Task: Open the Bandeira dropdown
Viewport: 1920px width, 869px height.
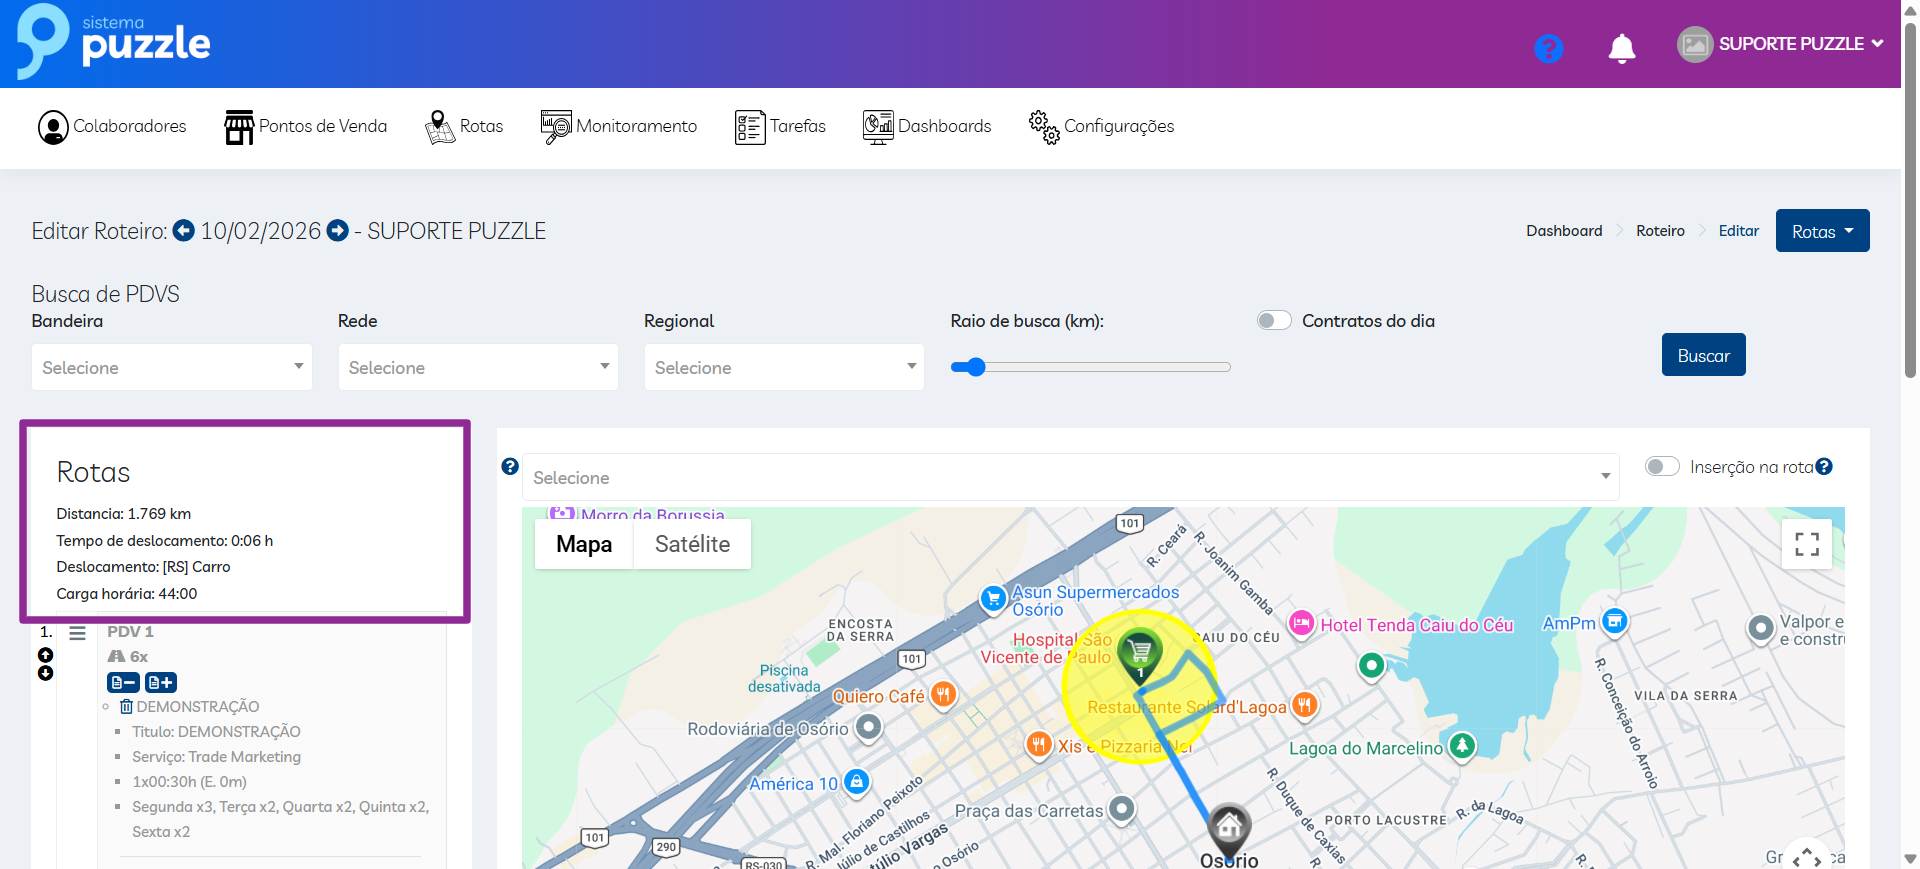Action: coord(172,367)
